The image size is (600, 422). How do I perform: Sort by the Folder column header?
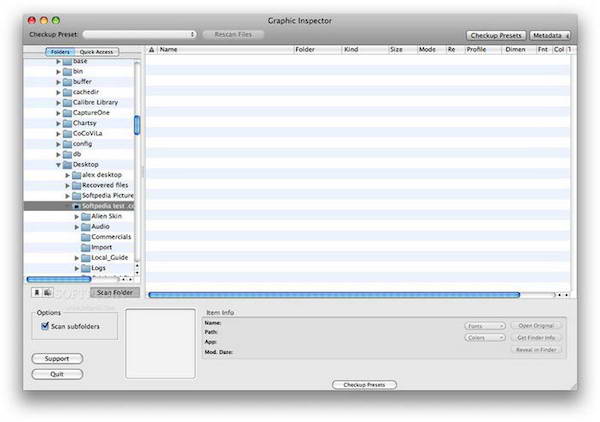(x=317, y=50)
